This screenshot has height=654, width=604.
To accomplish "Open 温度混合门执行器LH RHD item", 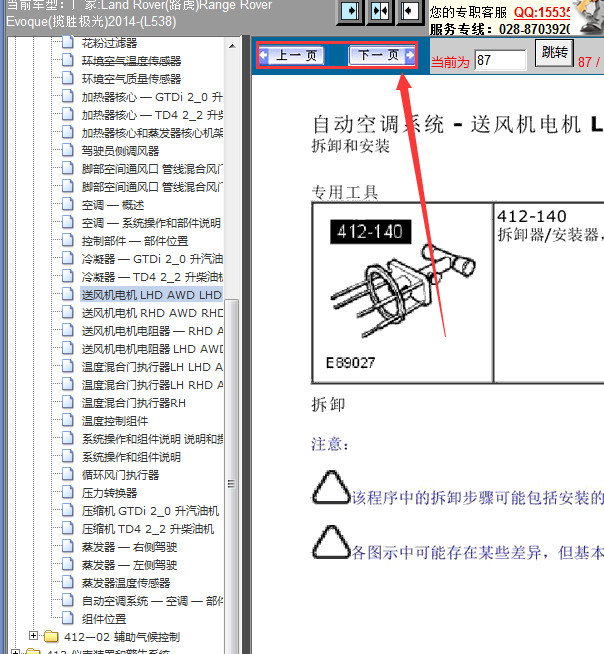I will [x=152, y=385].
